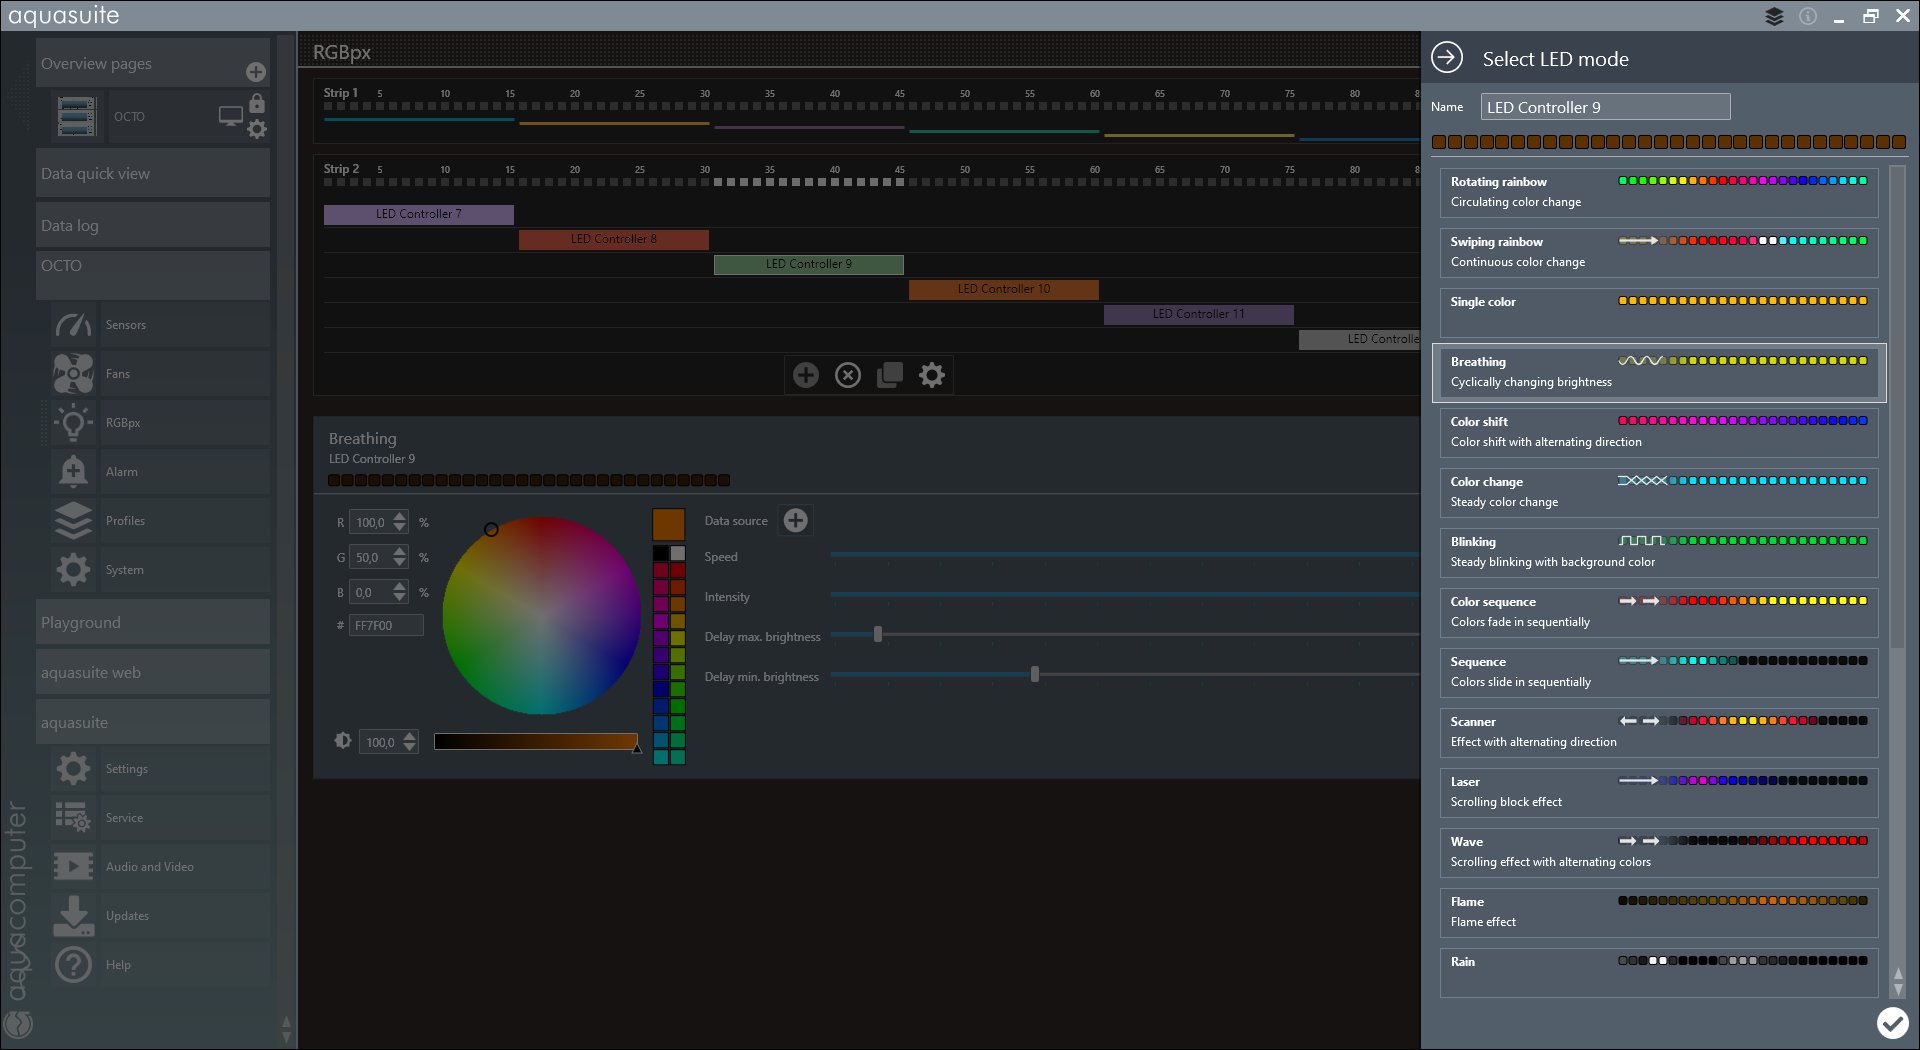Click the delete controller X icon
The height and width of the screenshot is (1050, 1920).
tap(848, 375)
